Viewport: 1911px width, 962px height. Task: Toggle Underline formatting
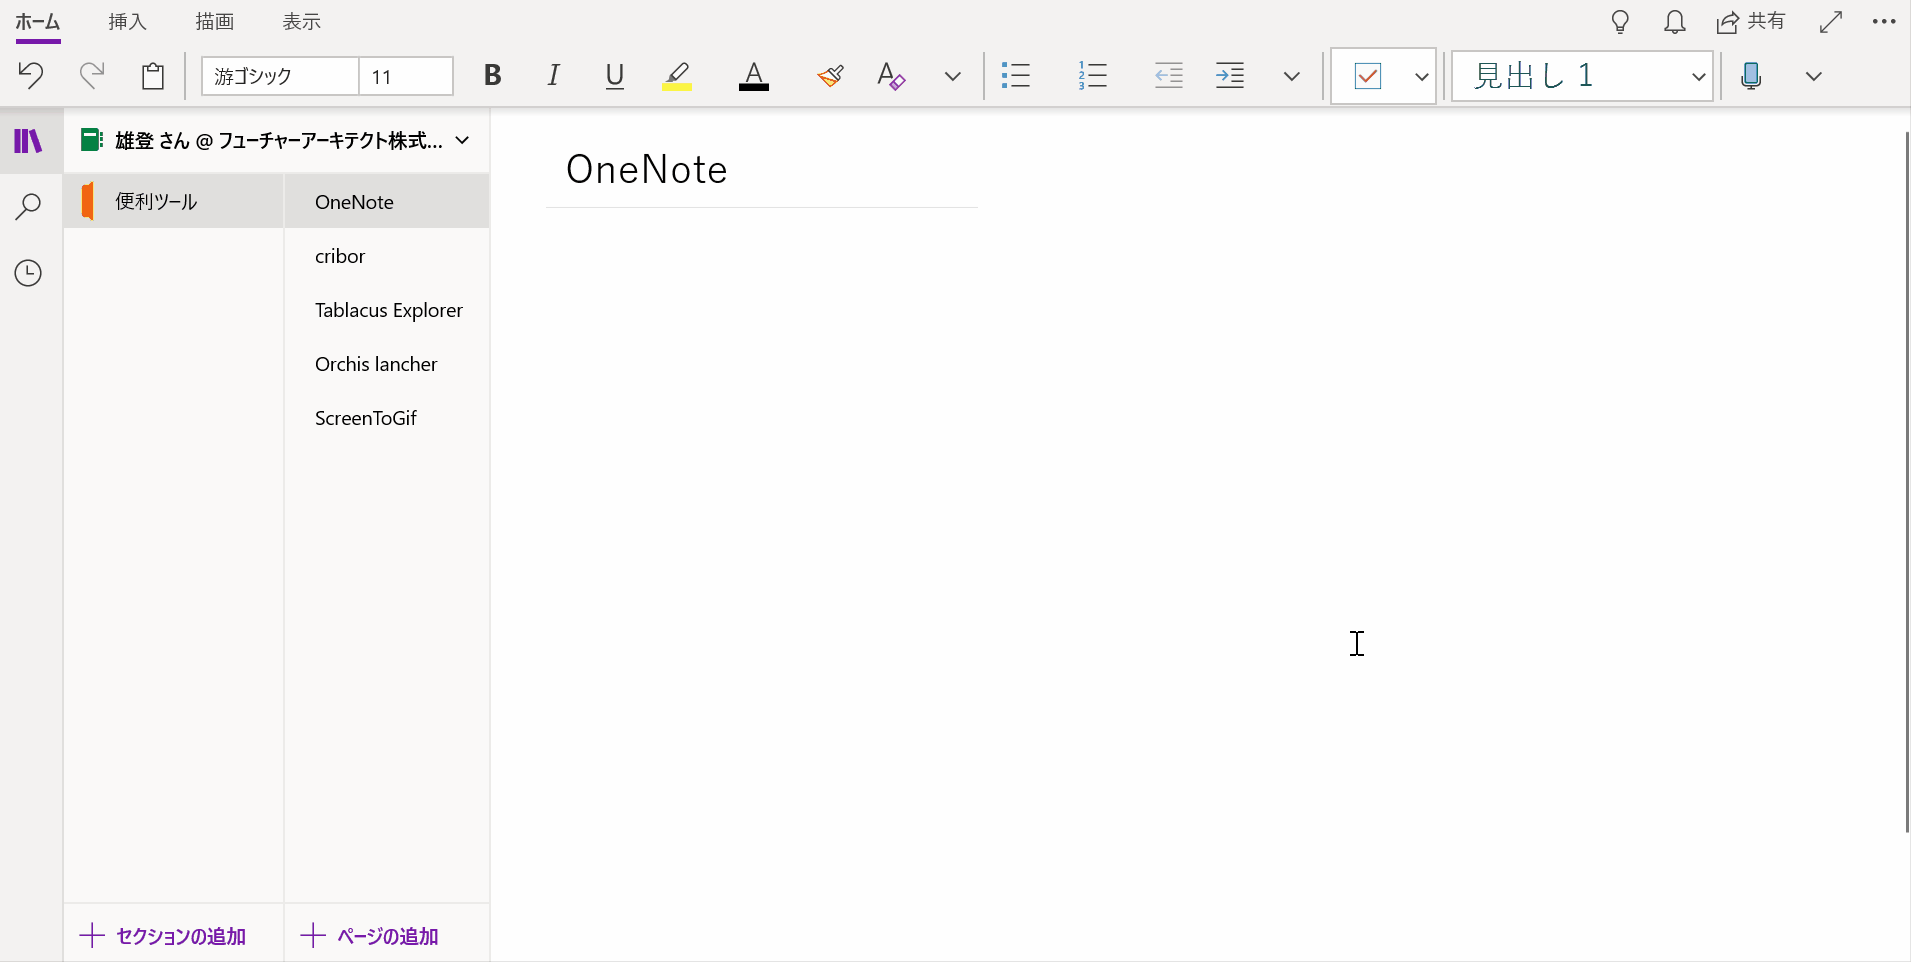[x=615, y=76]
